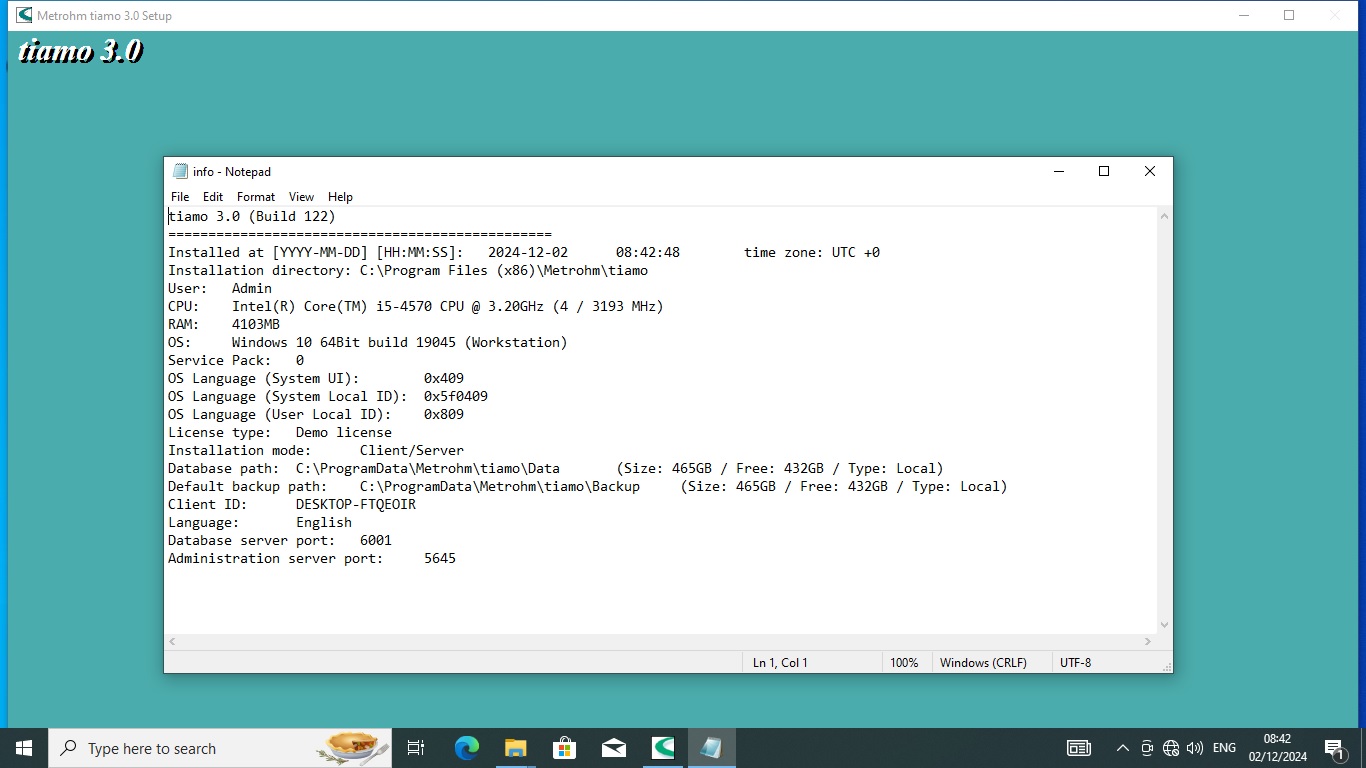This screenshot has width=1366, height=768.
Task: Click the ENG language indicator
Action: (1224, 748)
